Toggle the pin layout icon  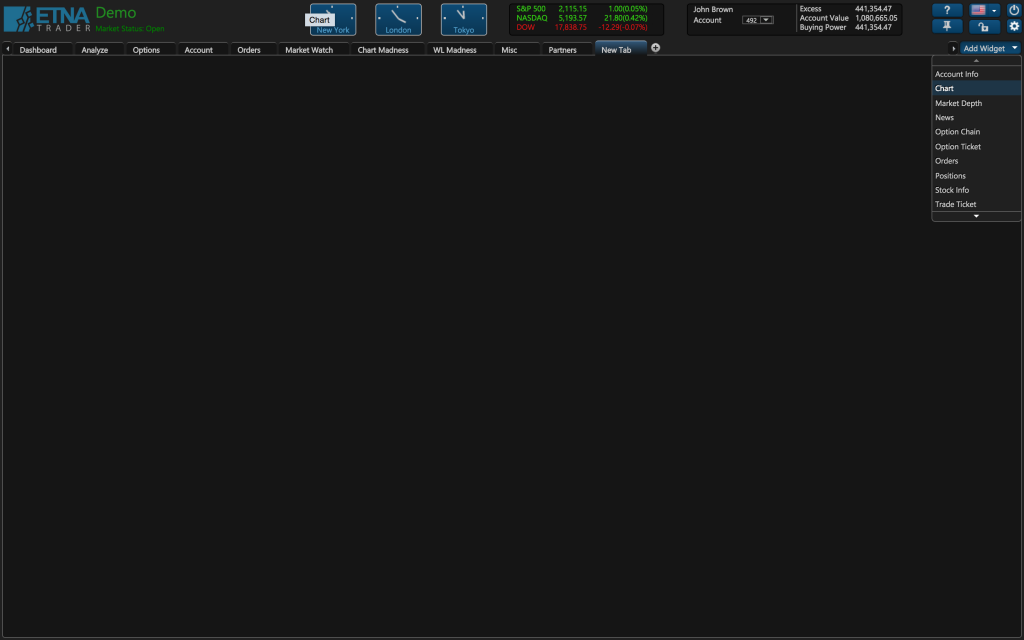[x=946, y=27]
